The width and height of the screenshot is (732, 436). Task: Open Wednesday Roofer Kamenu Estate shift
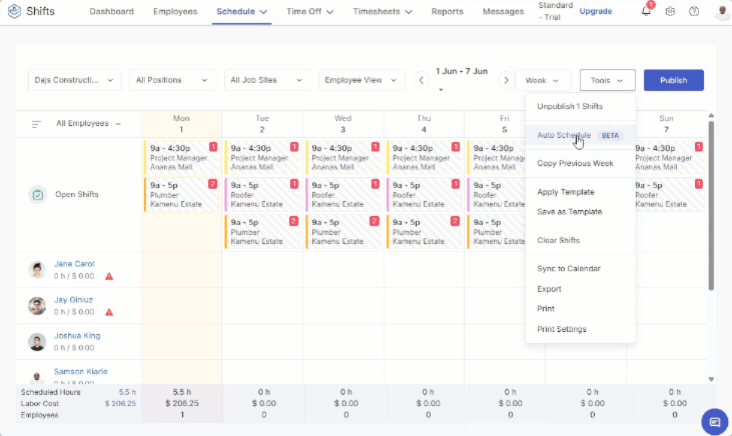pos(343,194)
